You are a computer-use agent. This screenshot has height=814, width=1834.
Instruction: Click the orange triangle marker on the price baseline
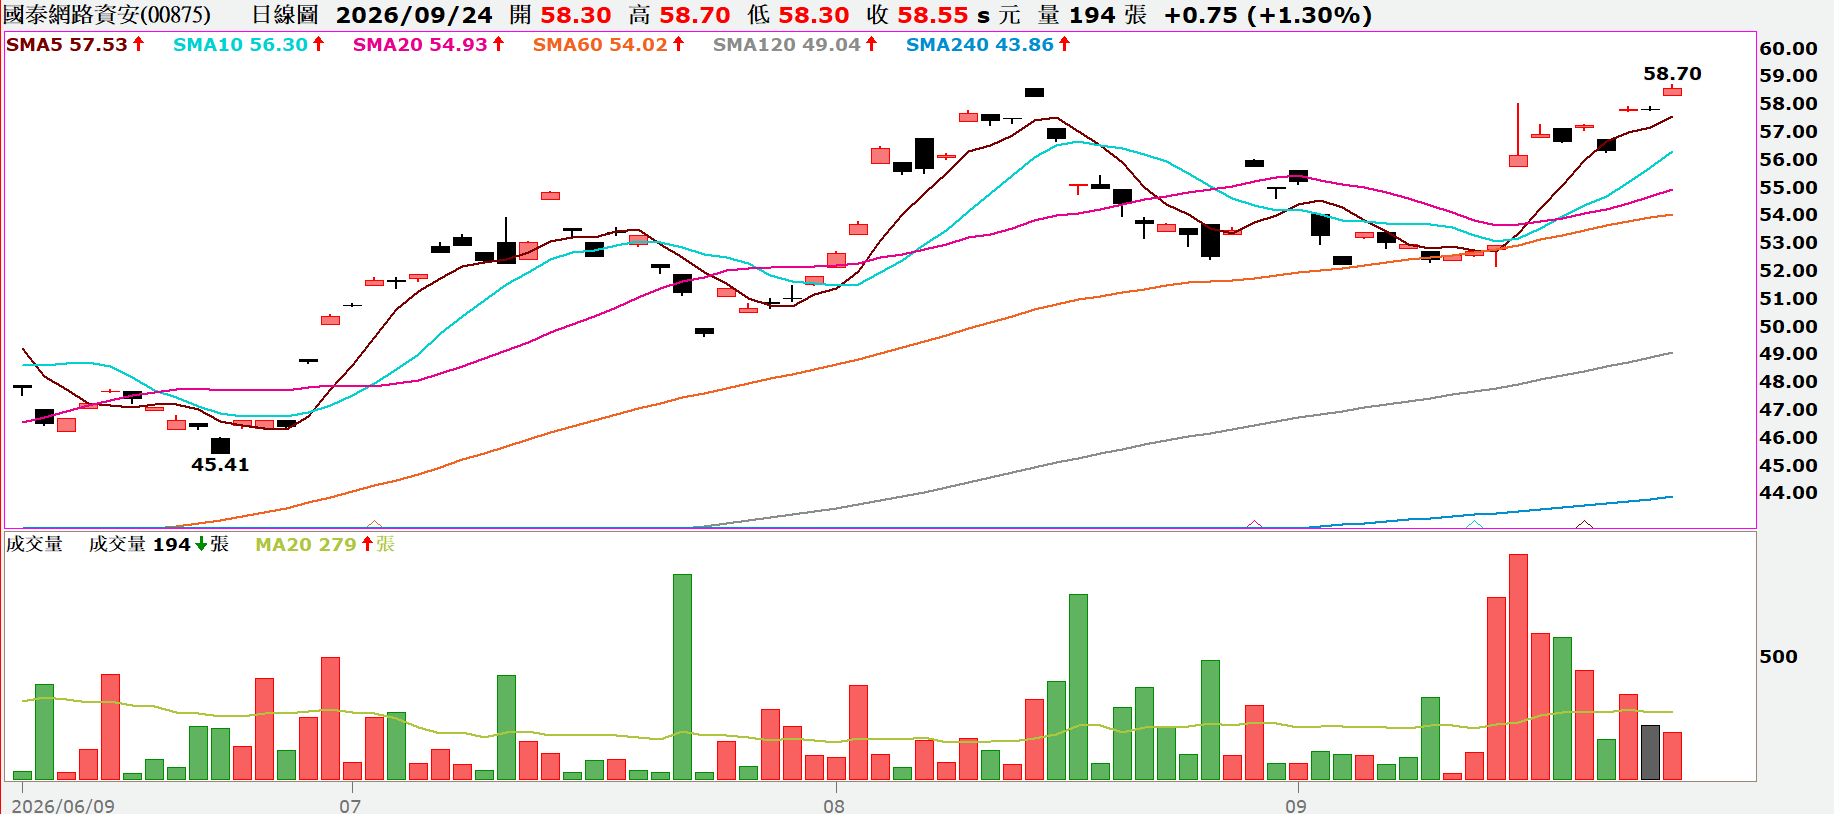pyautogui.click(x=375, y=524)
